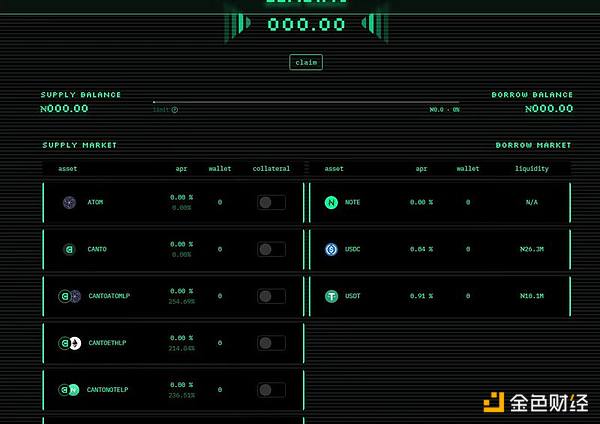
Task: Click the borrow market wallet column header
Action: (x=468, y=169)
